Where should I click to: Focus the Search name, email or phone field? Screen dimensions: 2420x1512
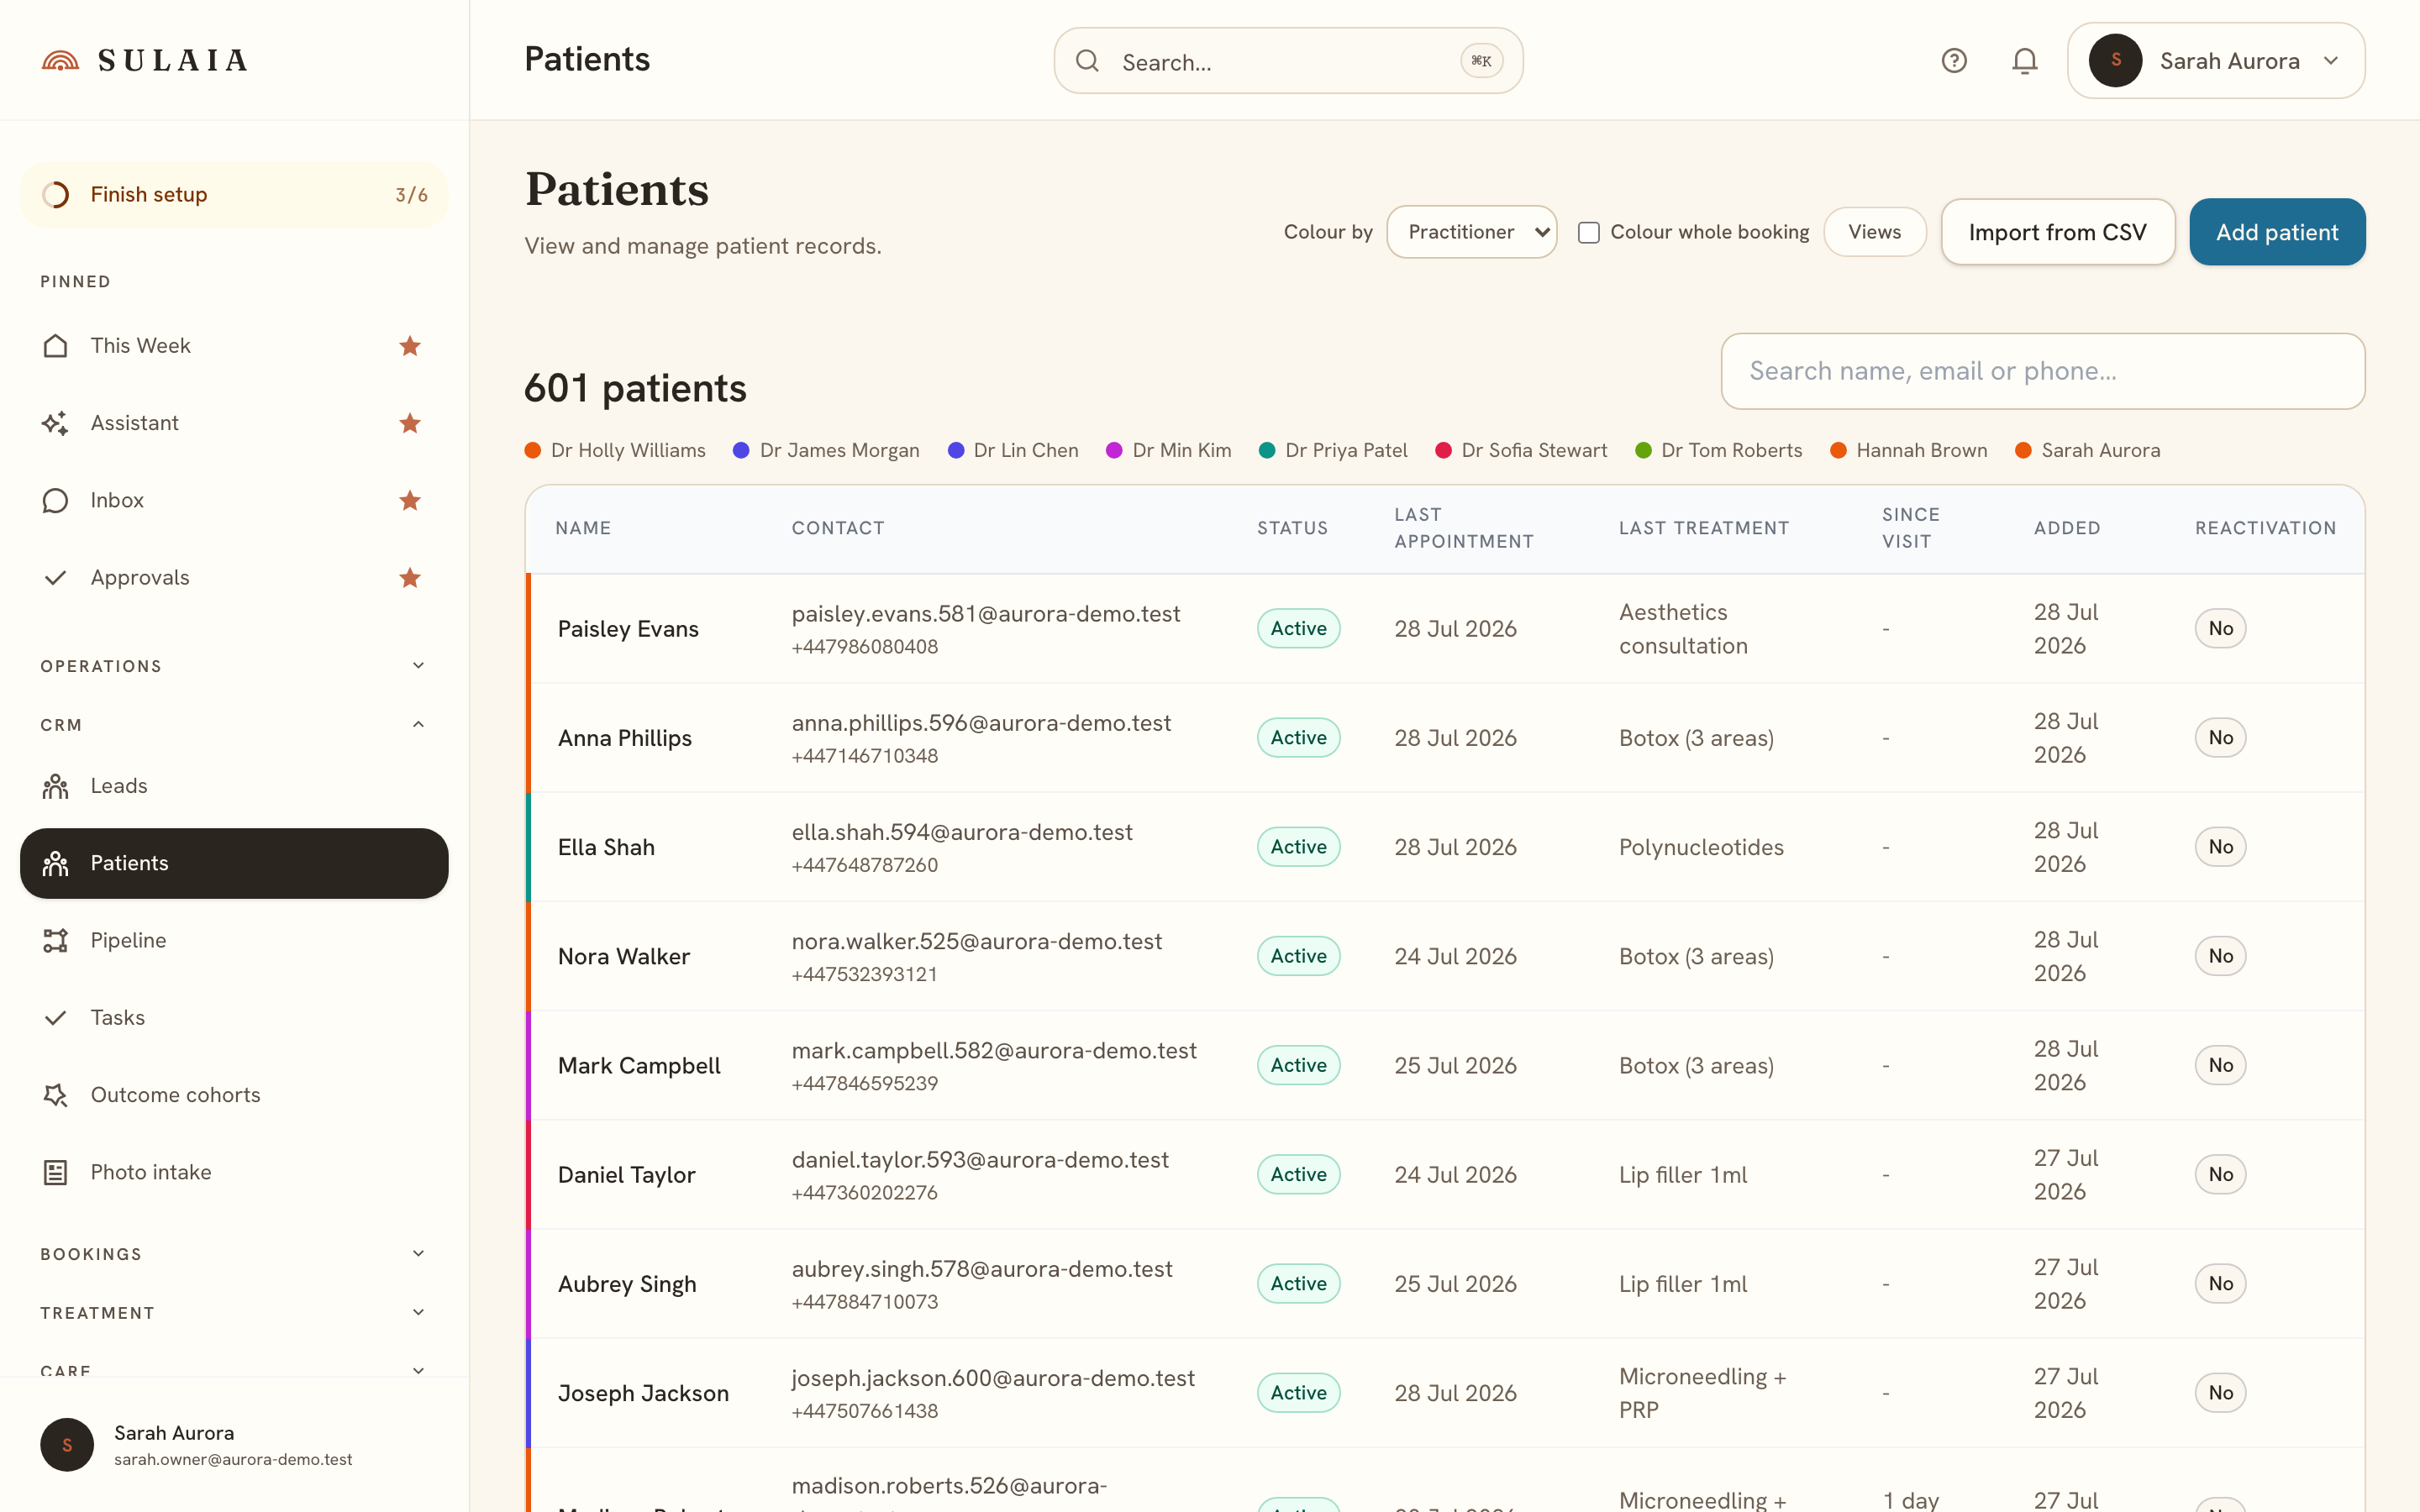[x=2043, y=371]
